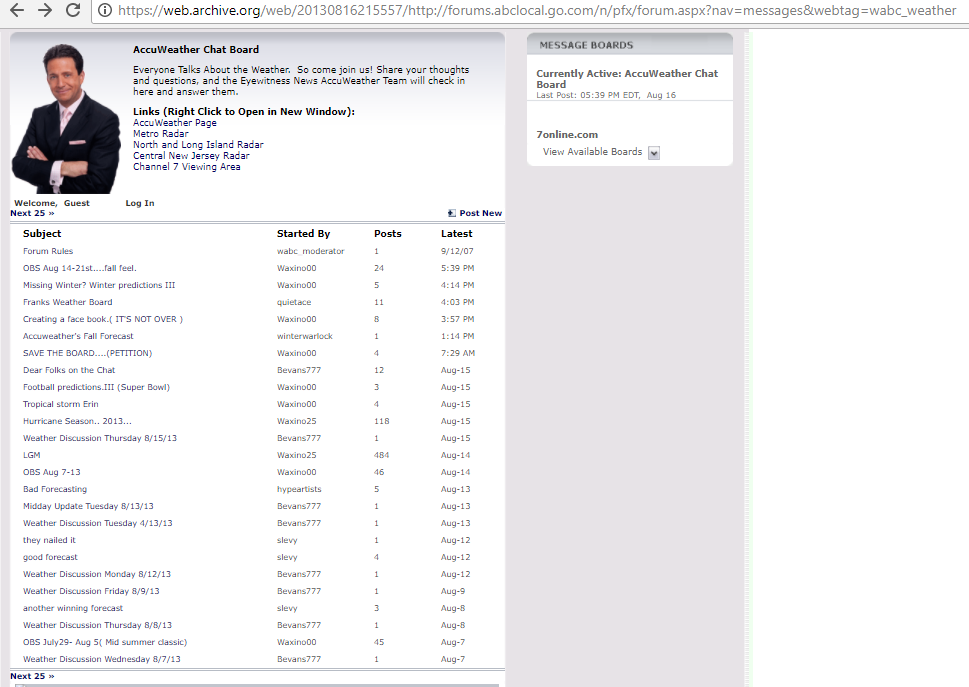
Task: Open the Metro Radar link
Action: pyautogui.click(x=161, y=134)
